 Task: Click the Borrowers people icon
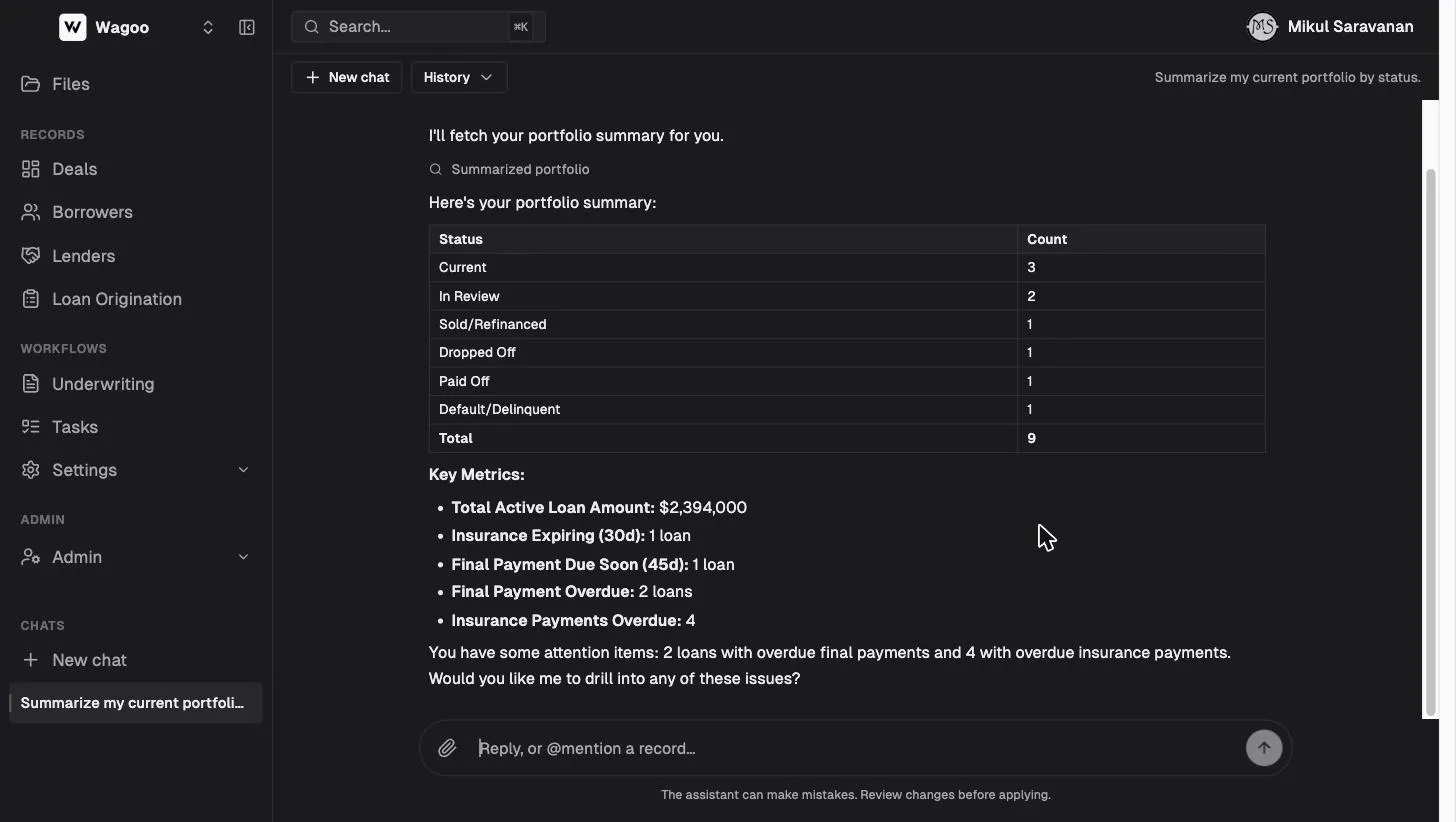(31, 212)
